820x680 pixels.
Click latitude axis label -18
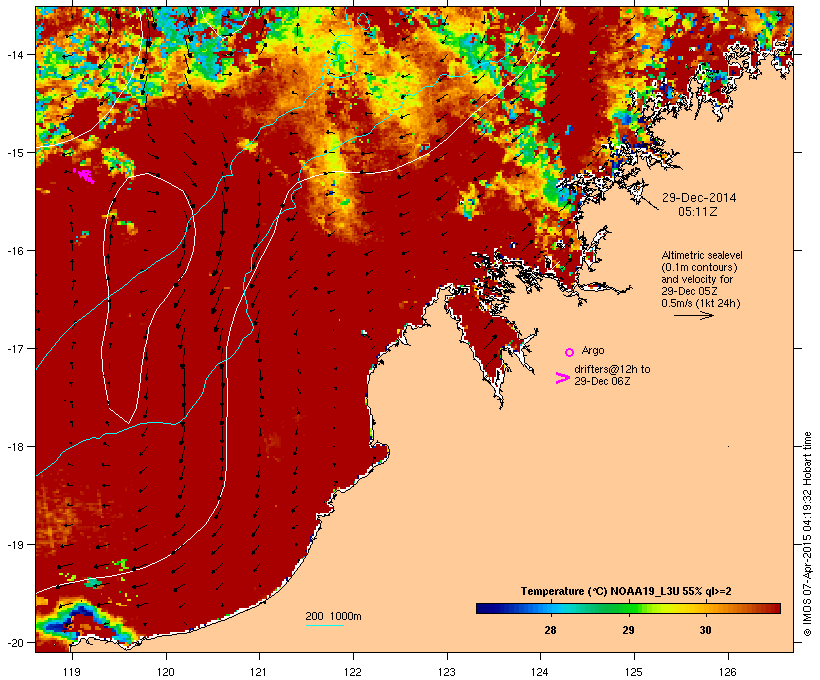14,447
